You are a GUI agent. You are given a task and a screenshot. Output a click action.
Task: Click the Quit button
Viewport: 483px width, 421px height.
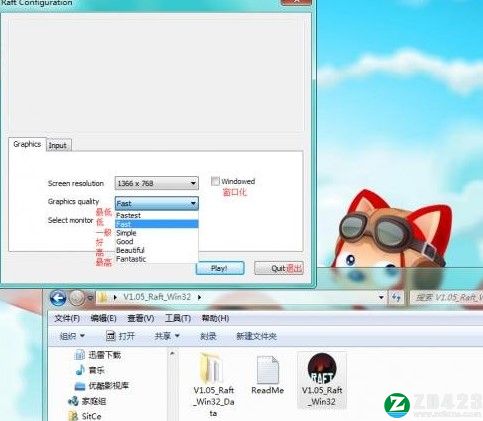click(x=279, y=268)
